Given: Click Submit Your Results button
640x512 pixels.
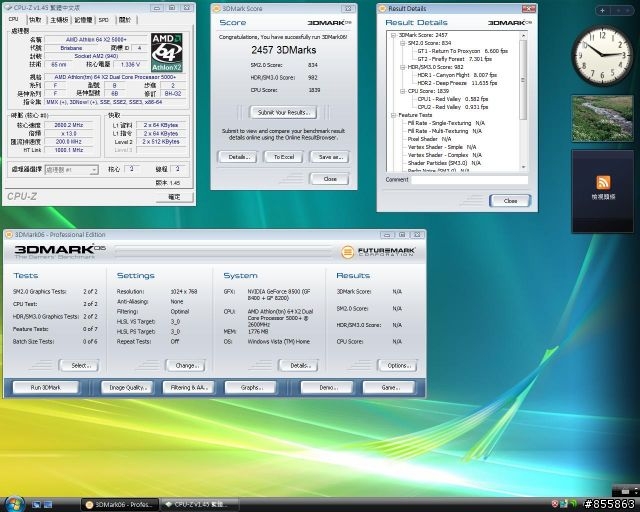Looking at the screenshot, I should 283,112.
